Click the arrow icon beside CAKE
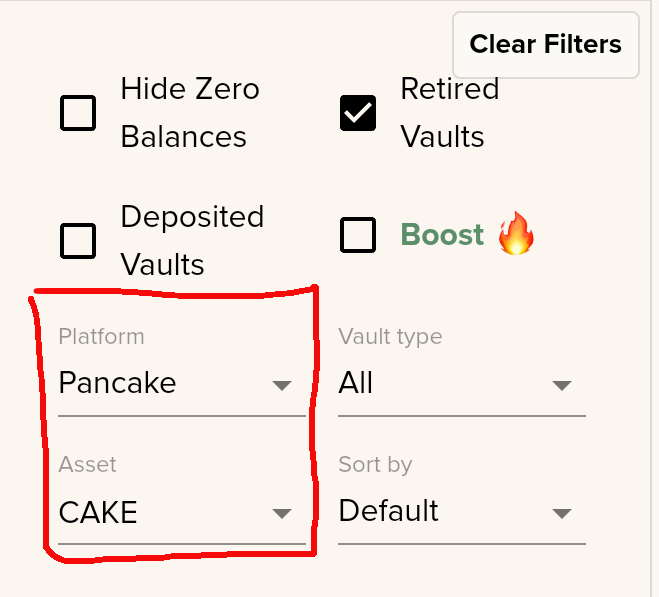The height and width of the screenshot is (597, 659). point(282,513)
